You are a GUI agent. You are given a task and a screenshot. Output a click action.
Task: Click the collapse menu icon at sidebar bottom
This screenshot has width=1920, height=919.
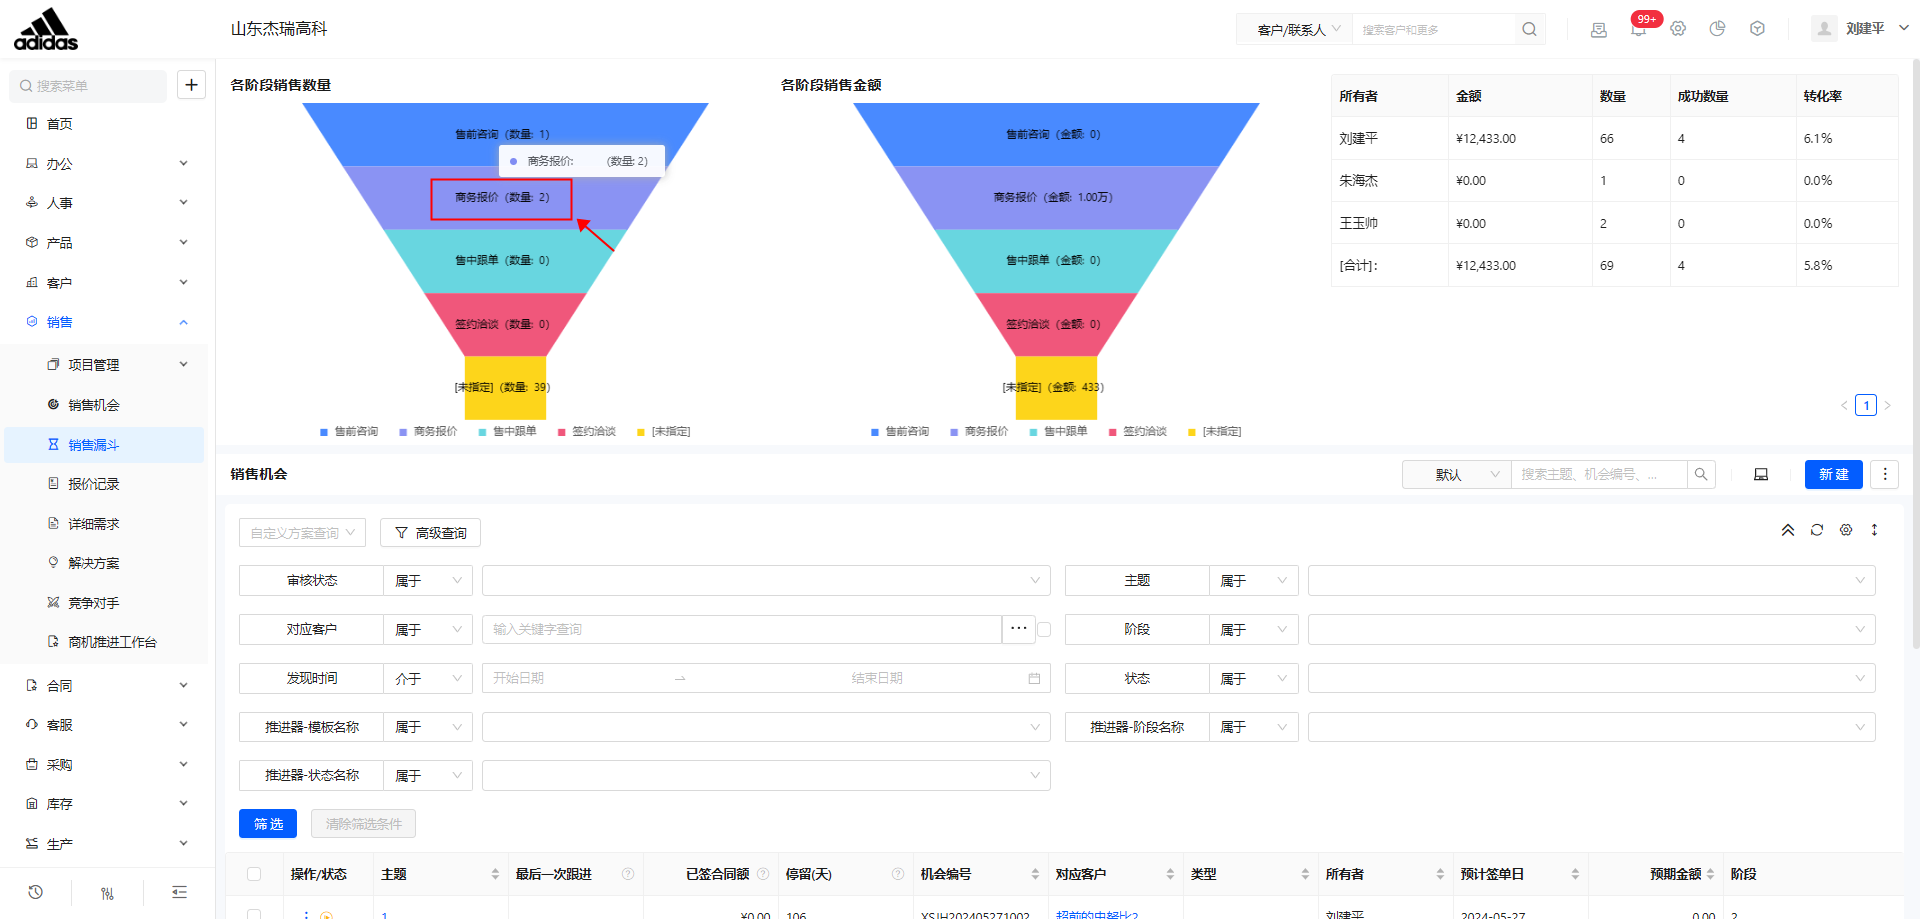[x=179, y=892]
